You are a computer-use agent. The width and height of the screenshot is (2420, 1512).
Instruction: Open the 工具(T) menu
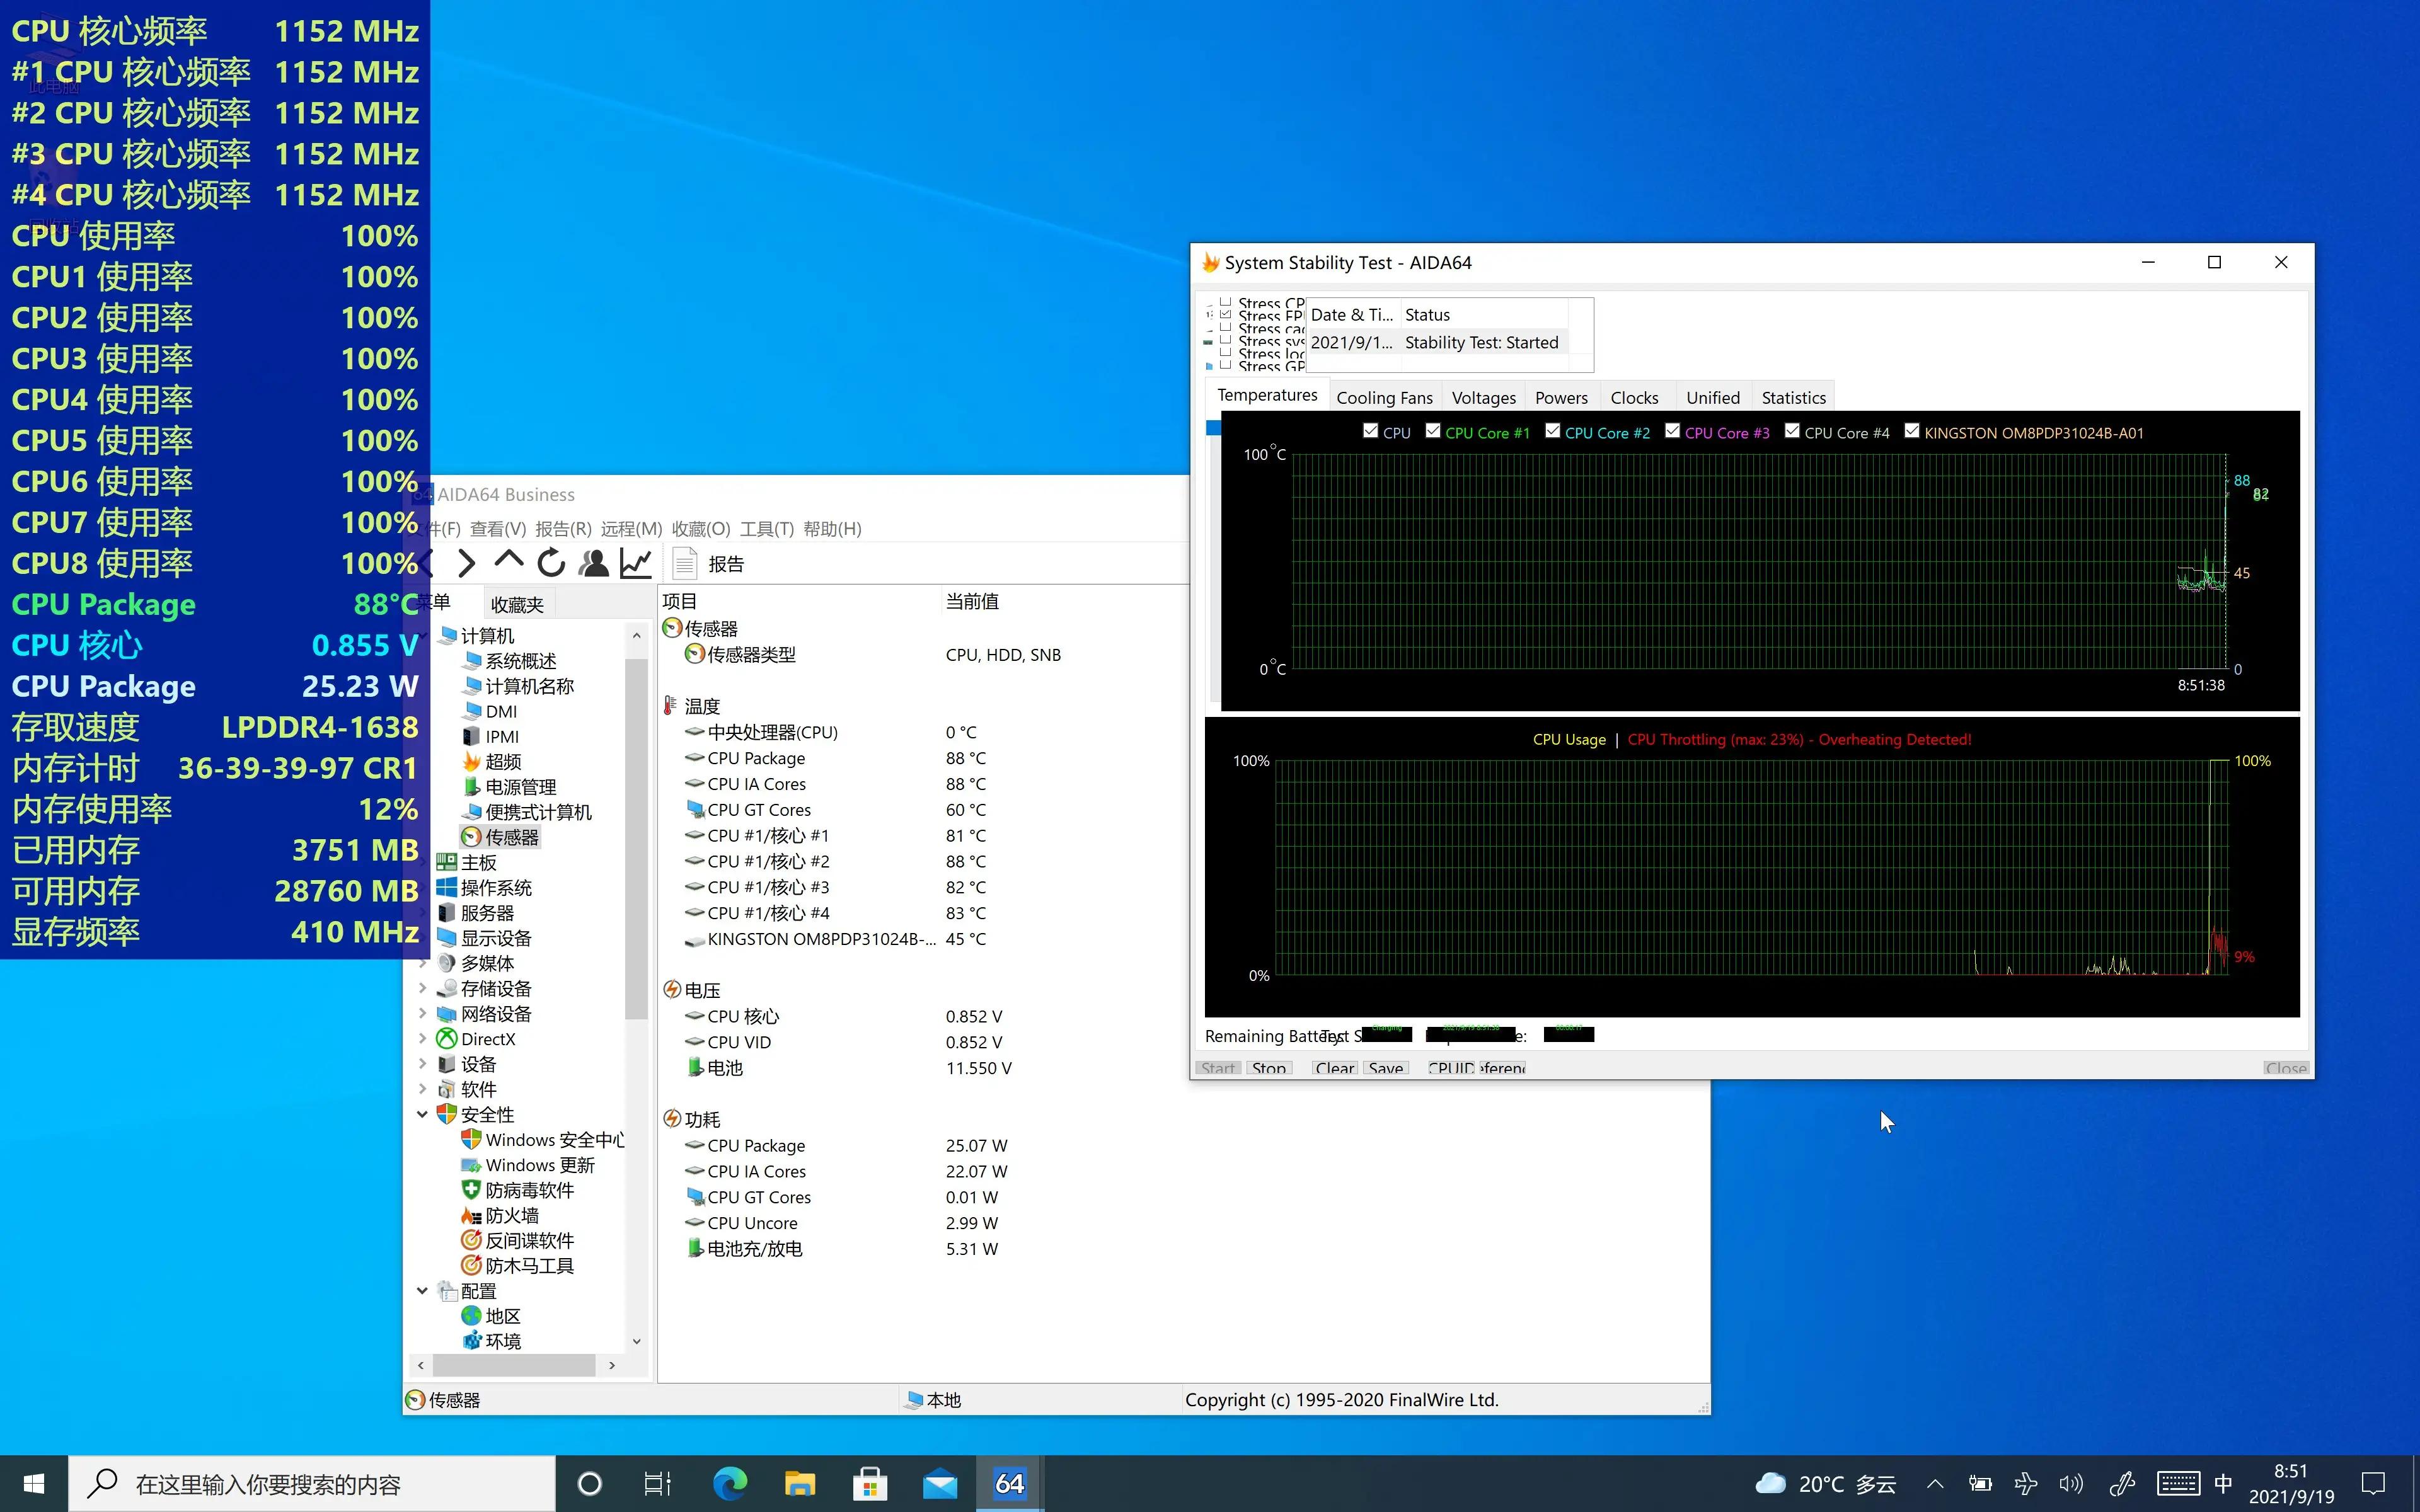pyautogui.click(x=766, y=529)
